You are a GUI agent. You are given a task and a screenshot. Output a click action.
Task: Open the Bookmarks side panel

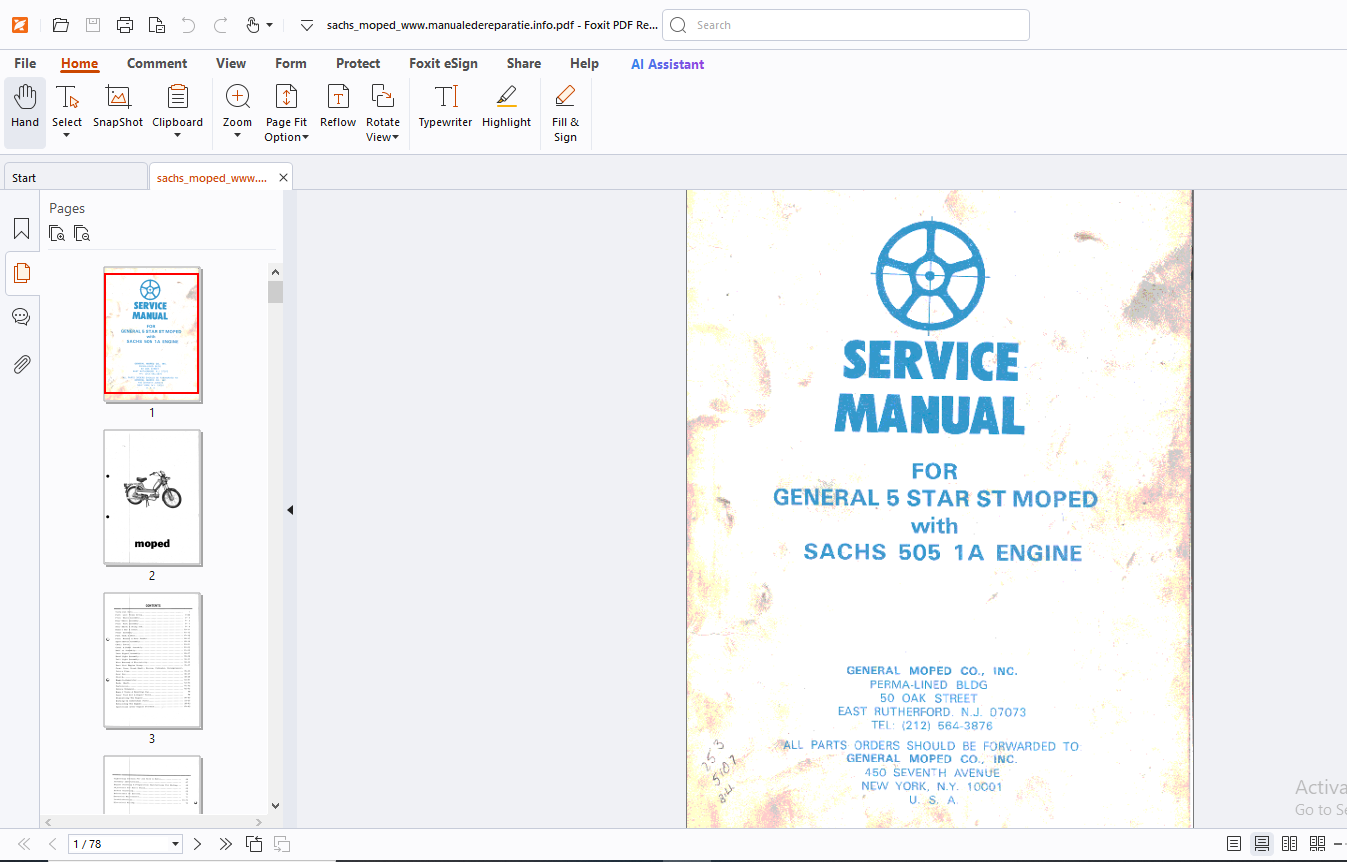[21, 229]
